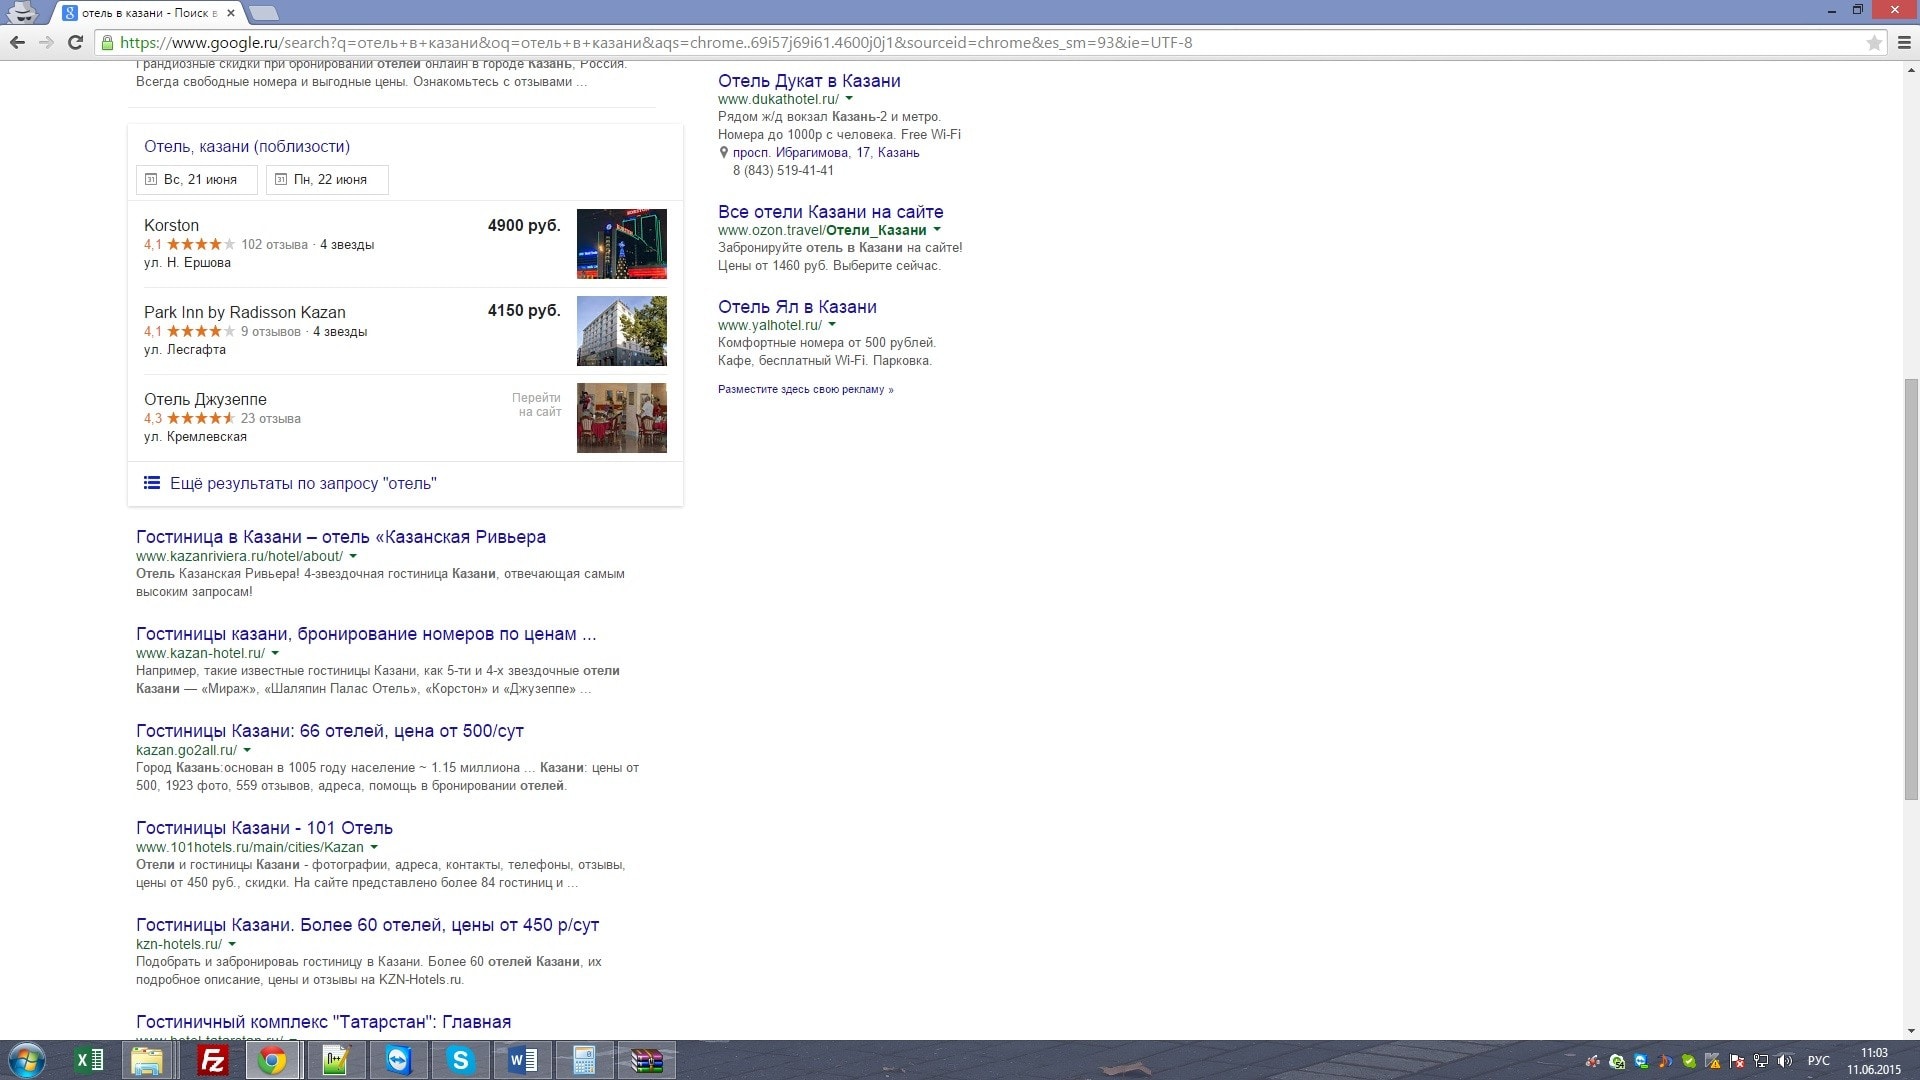Image resolution: width=1920 pixels, height=1080 pixels.
Task: Open FileZilla from the taskbar
Action: pos(212,1060)
